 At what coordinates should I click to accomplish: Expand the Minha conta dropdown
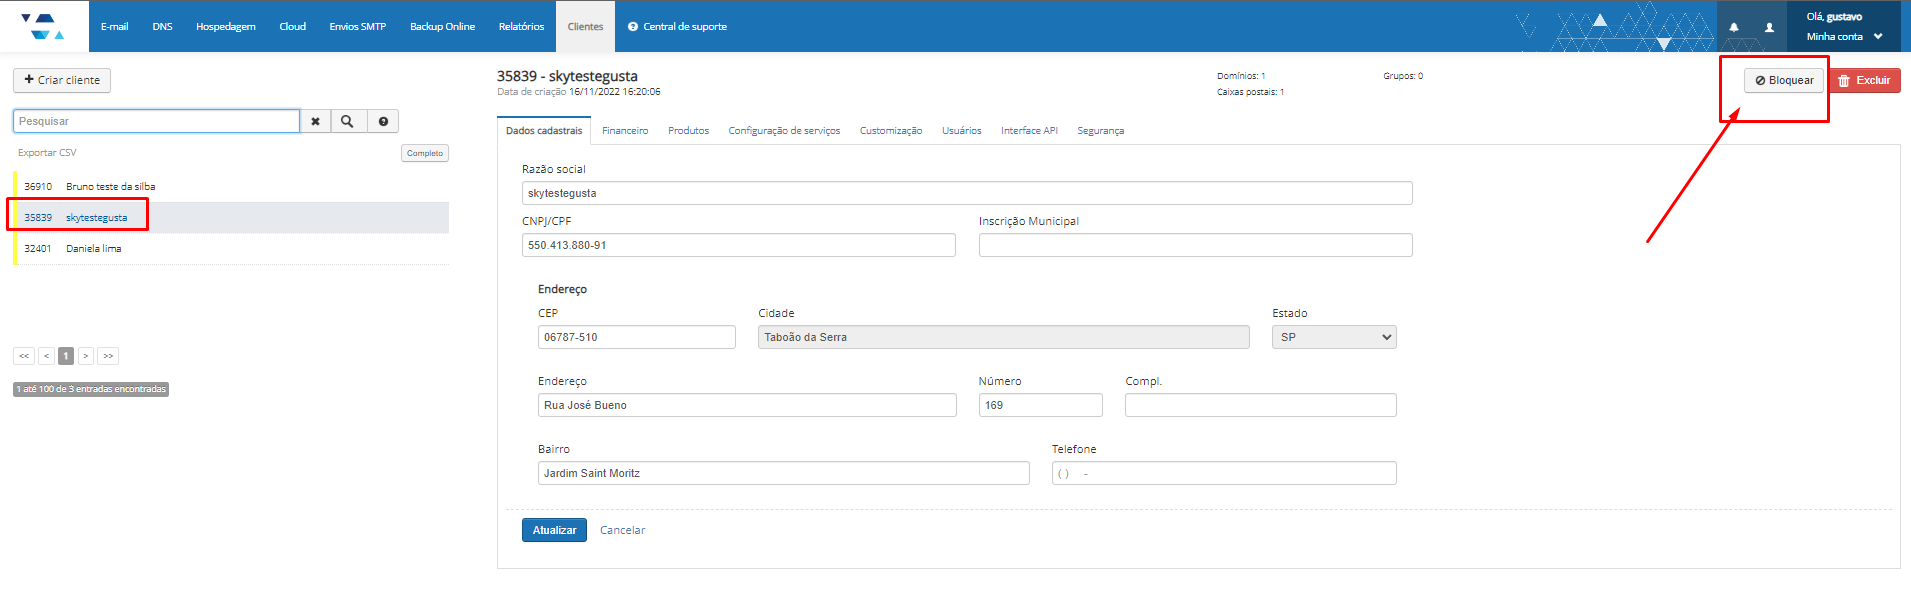[1844, 36]
